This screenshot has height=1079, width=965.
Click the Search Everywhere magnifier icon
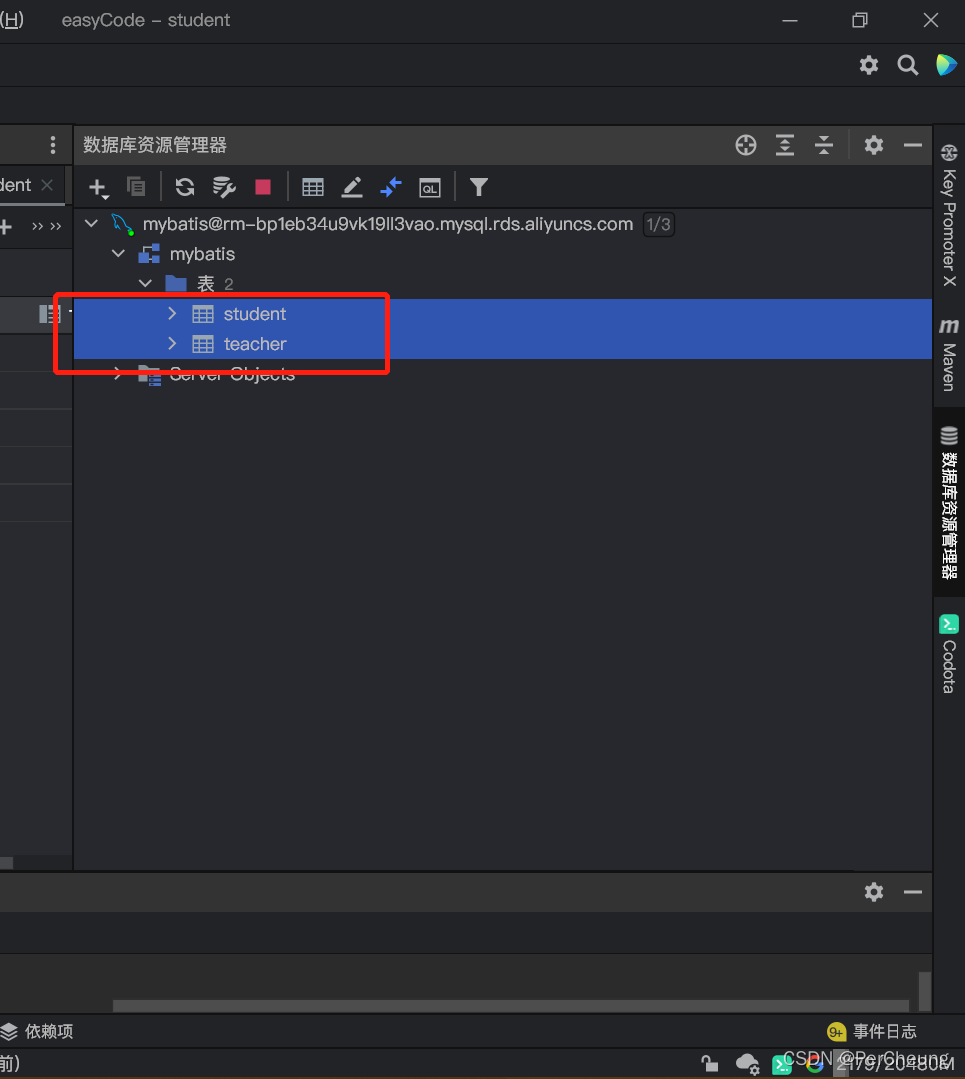click(908, 65)
